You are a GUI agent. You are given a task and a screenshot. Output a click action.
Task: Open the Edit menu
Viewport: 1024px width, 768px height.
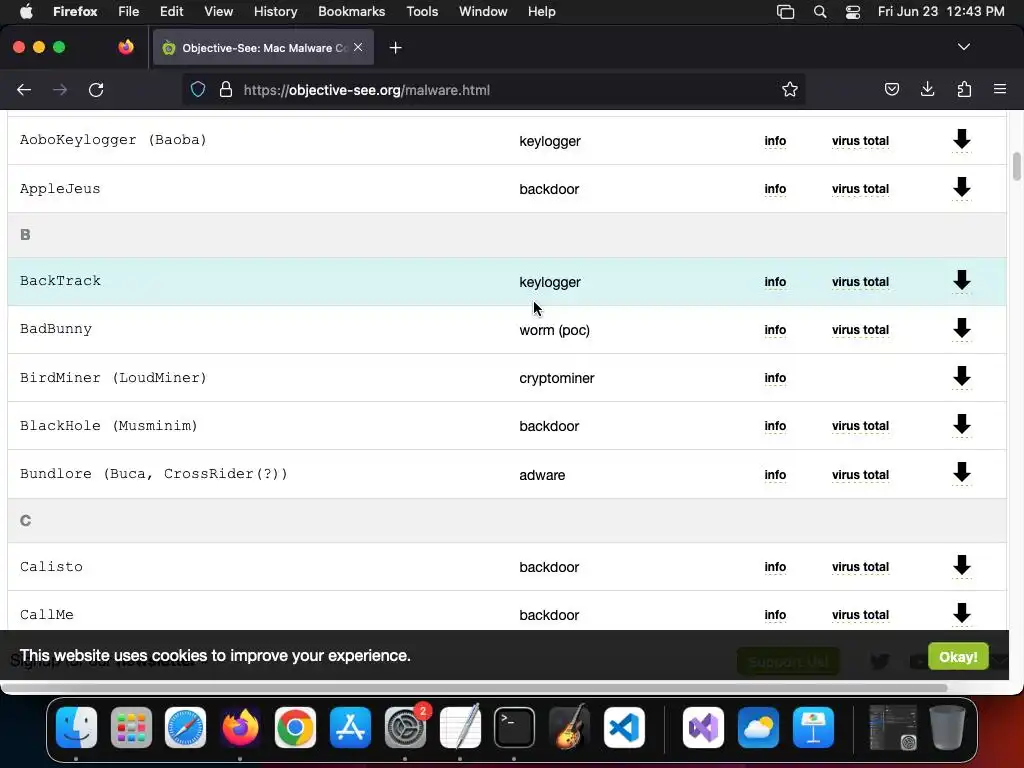pos(172,12)
